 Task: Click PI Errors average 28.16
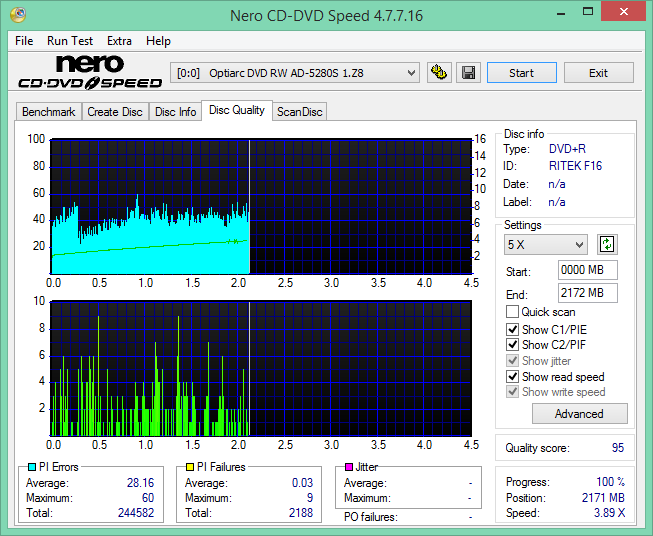140,483
